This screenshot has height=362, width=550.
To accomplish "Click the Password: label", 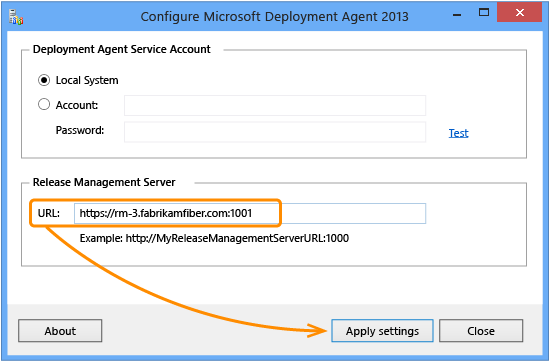I will click(80, 130).
